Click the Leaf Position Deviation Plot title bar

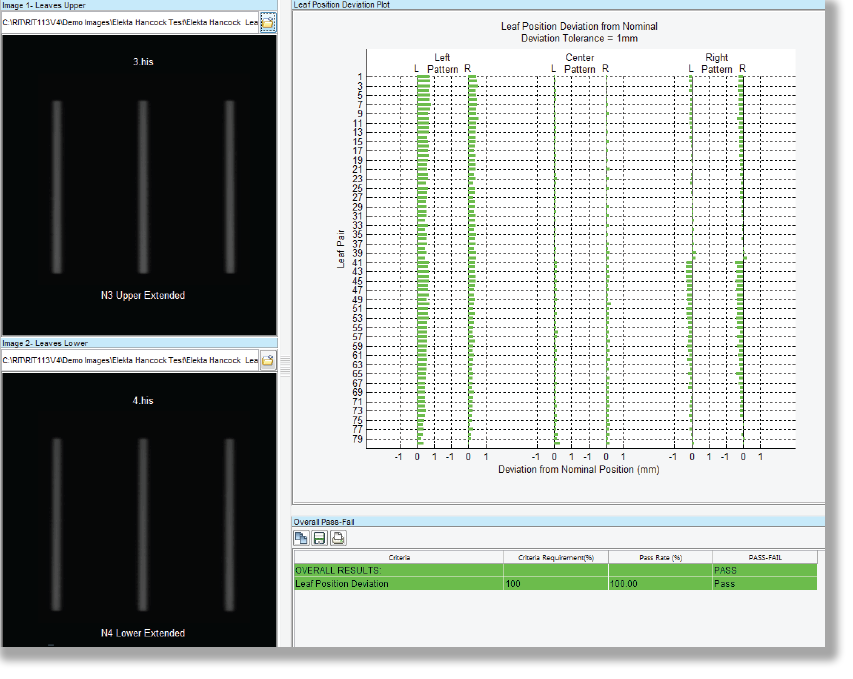tap(558, 5)
